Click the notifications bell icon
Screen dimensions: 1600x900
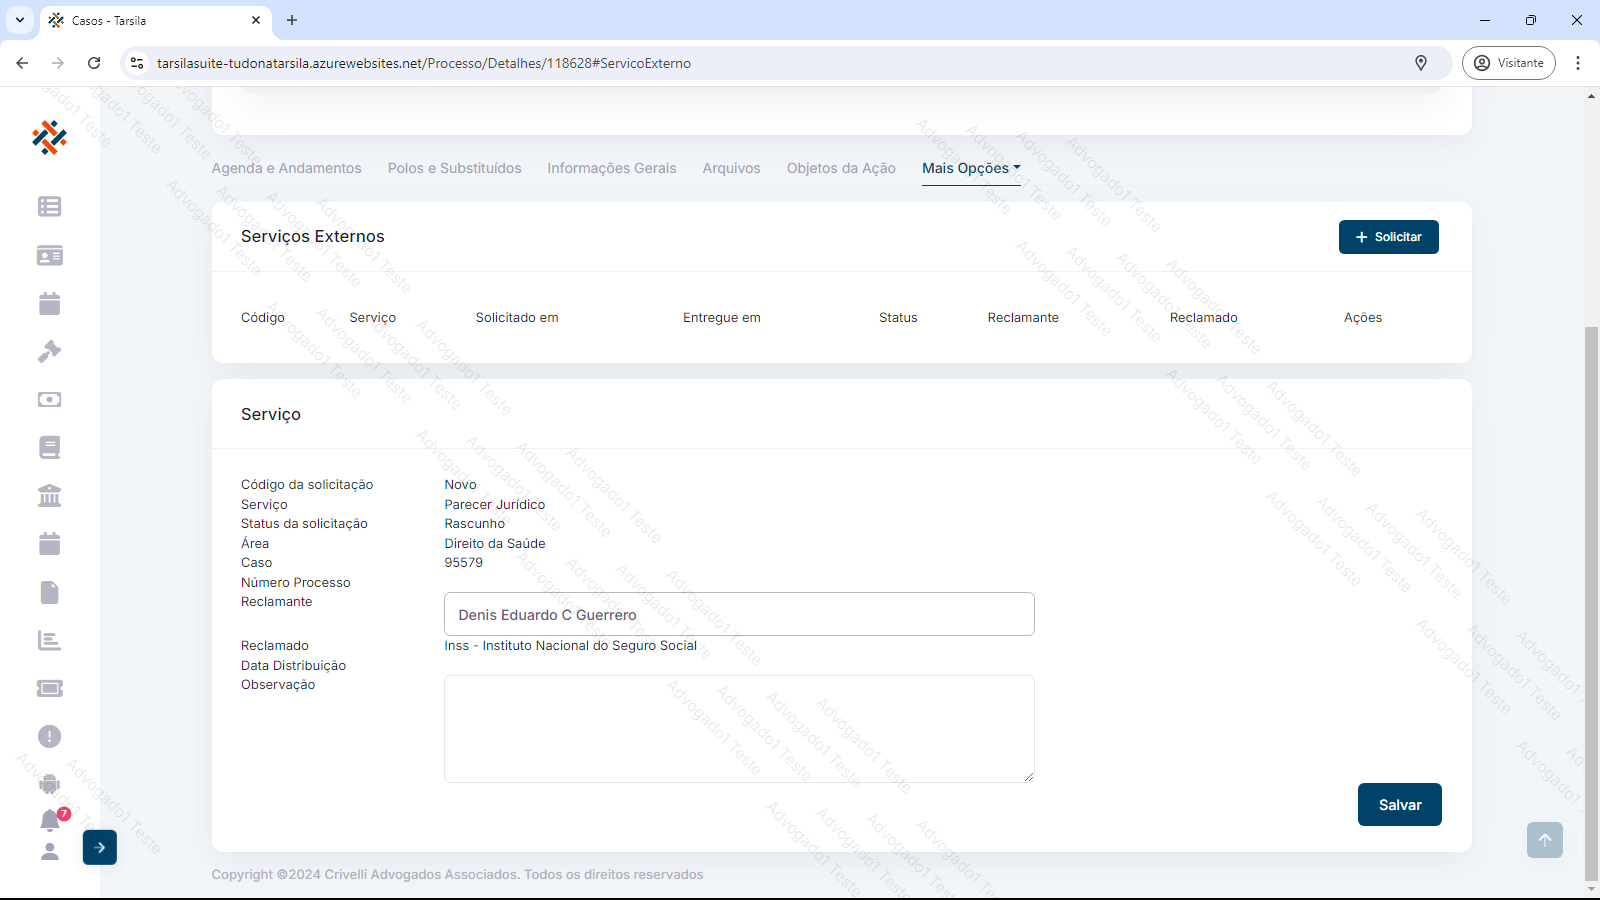[x=50, y=821]
